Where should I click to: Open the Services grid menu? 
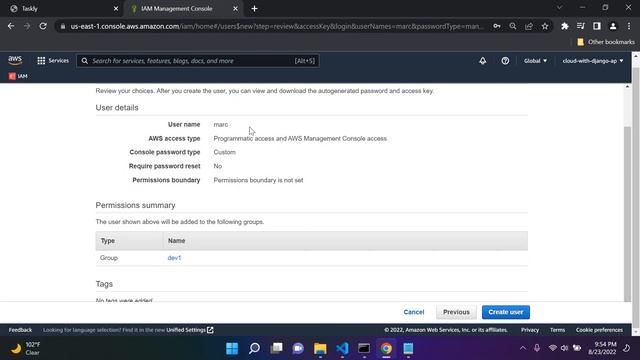pos(53,61)
